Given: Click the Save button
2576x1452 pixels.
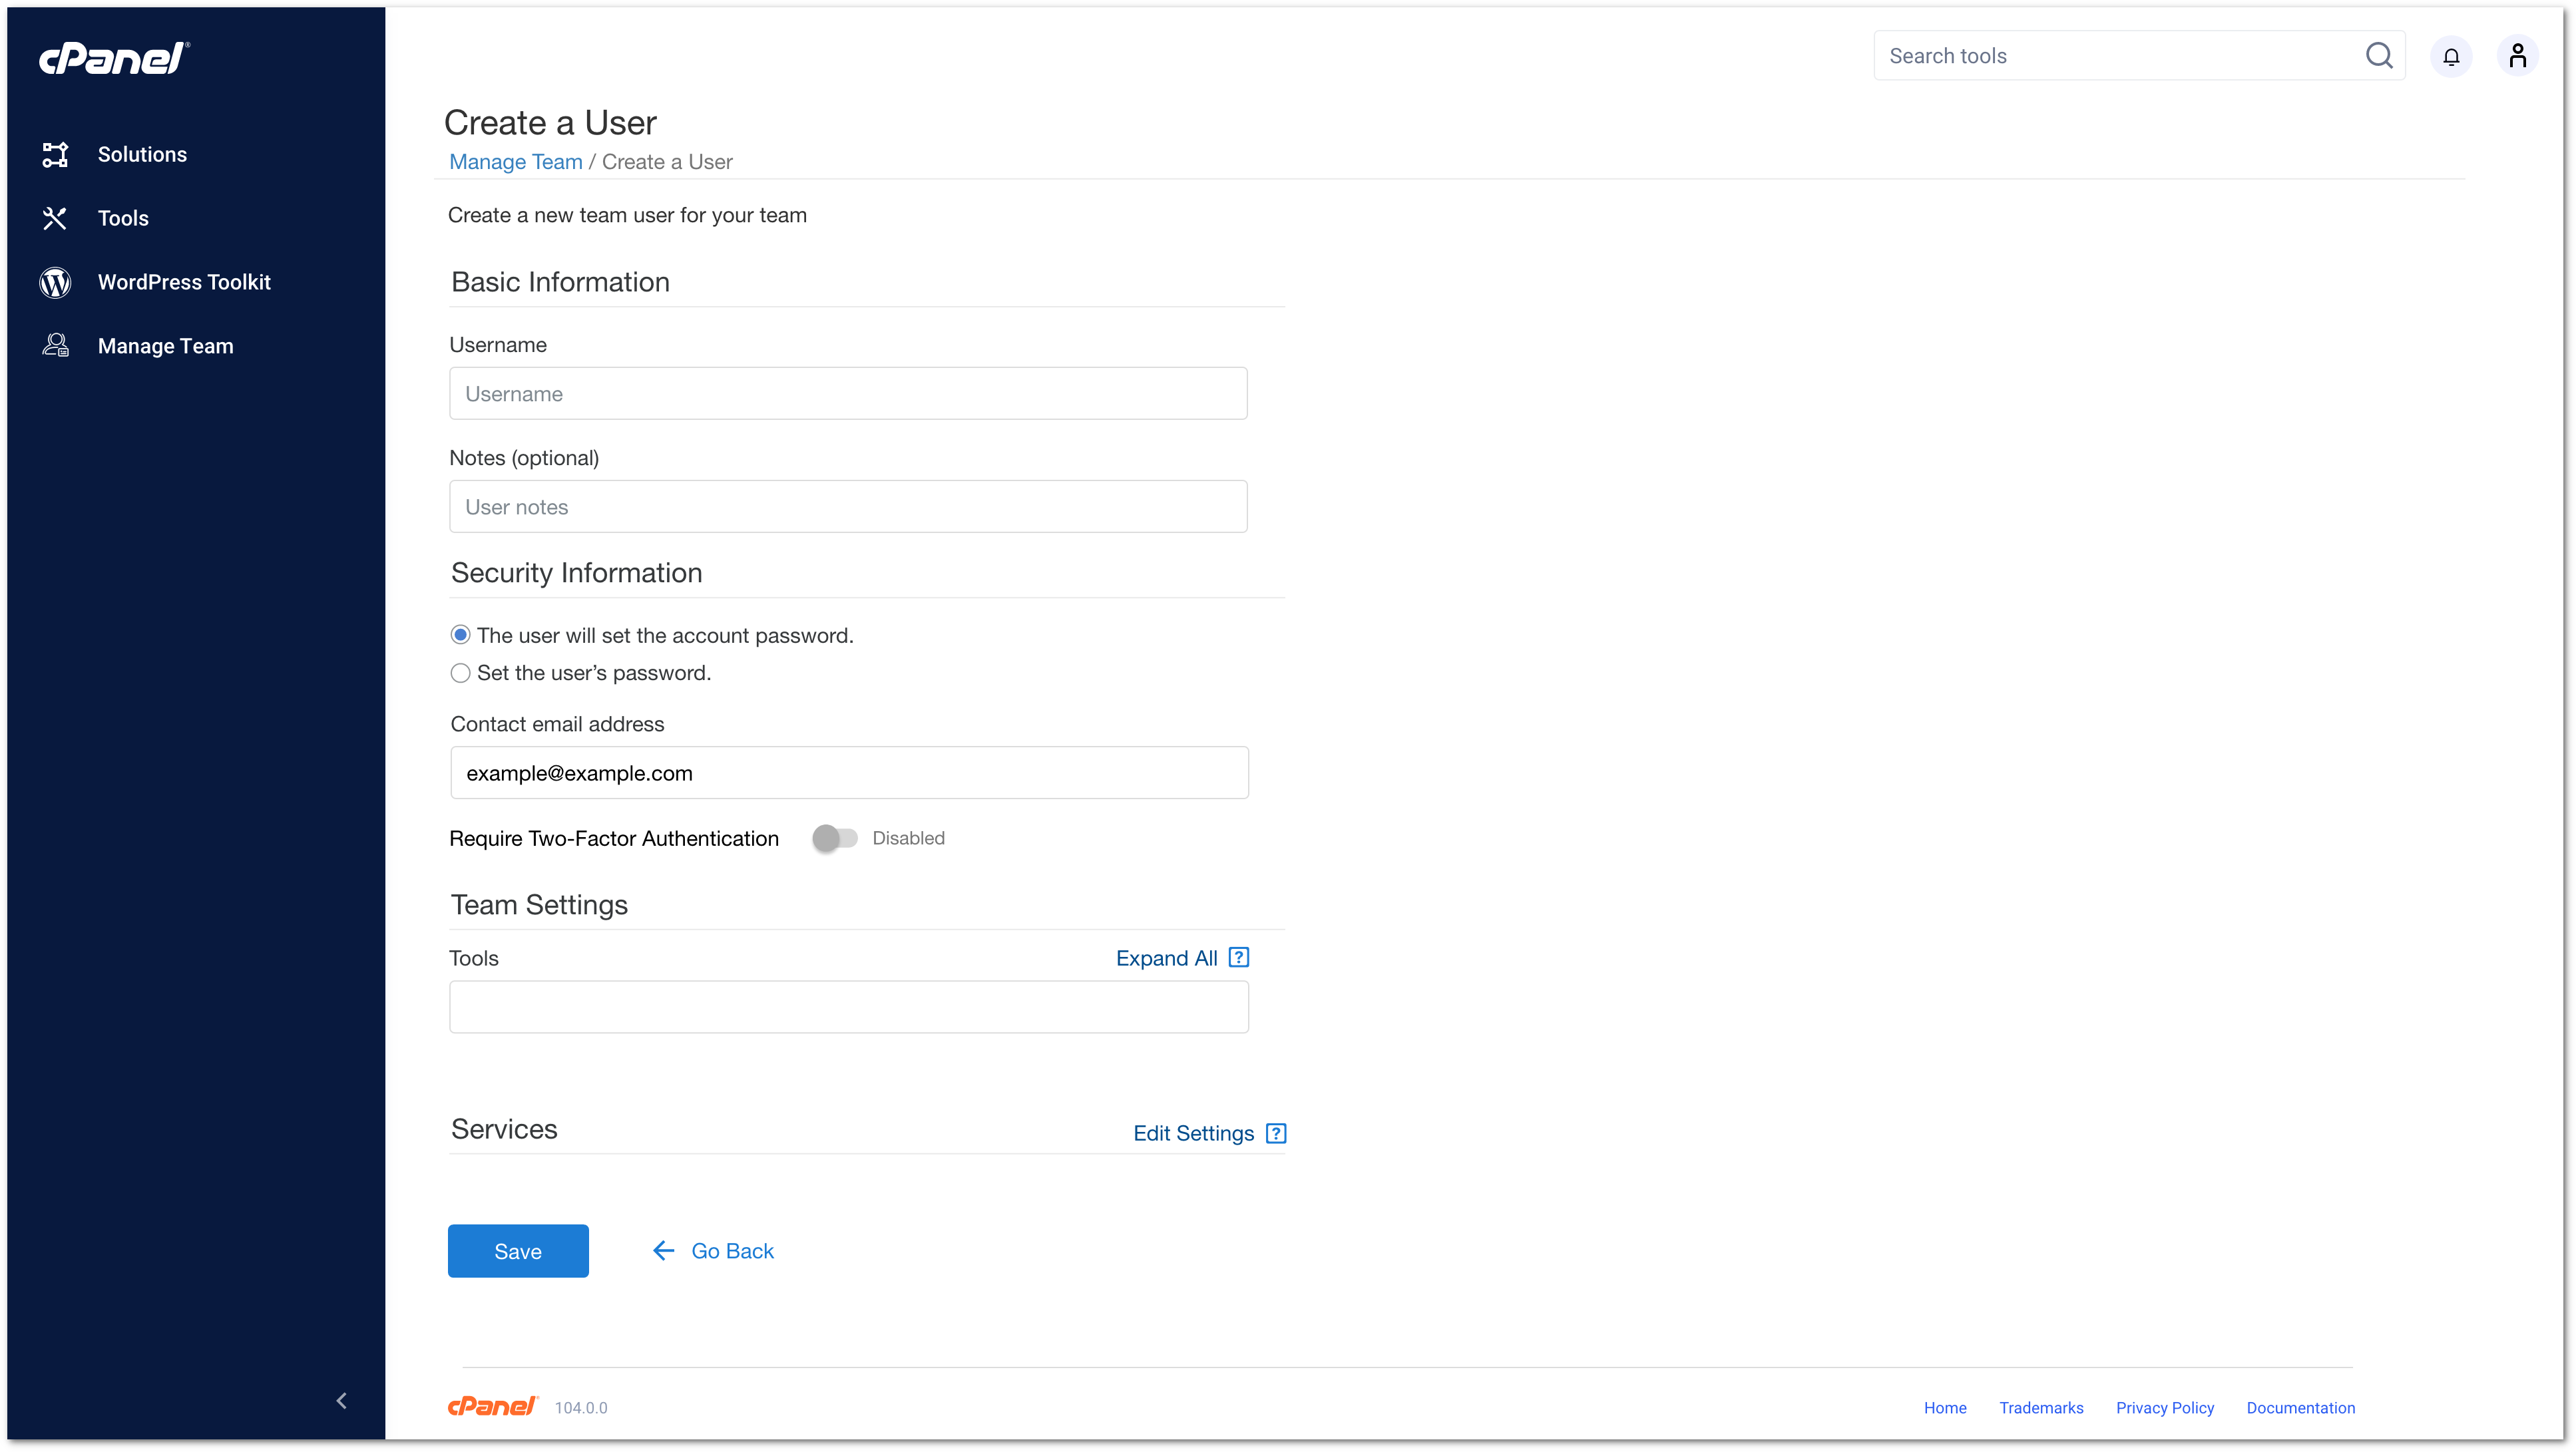Looking at the screenshot, I should [x=518, y=1250].
